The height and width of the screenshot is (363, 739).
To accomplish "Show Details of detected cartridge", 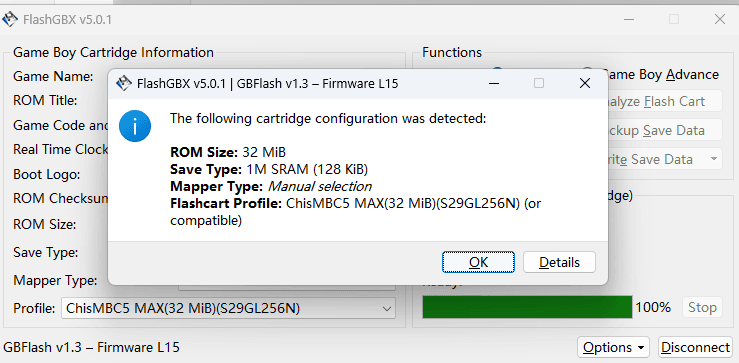I will (x=559, y=262).
